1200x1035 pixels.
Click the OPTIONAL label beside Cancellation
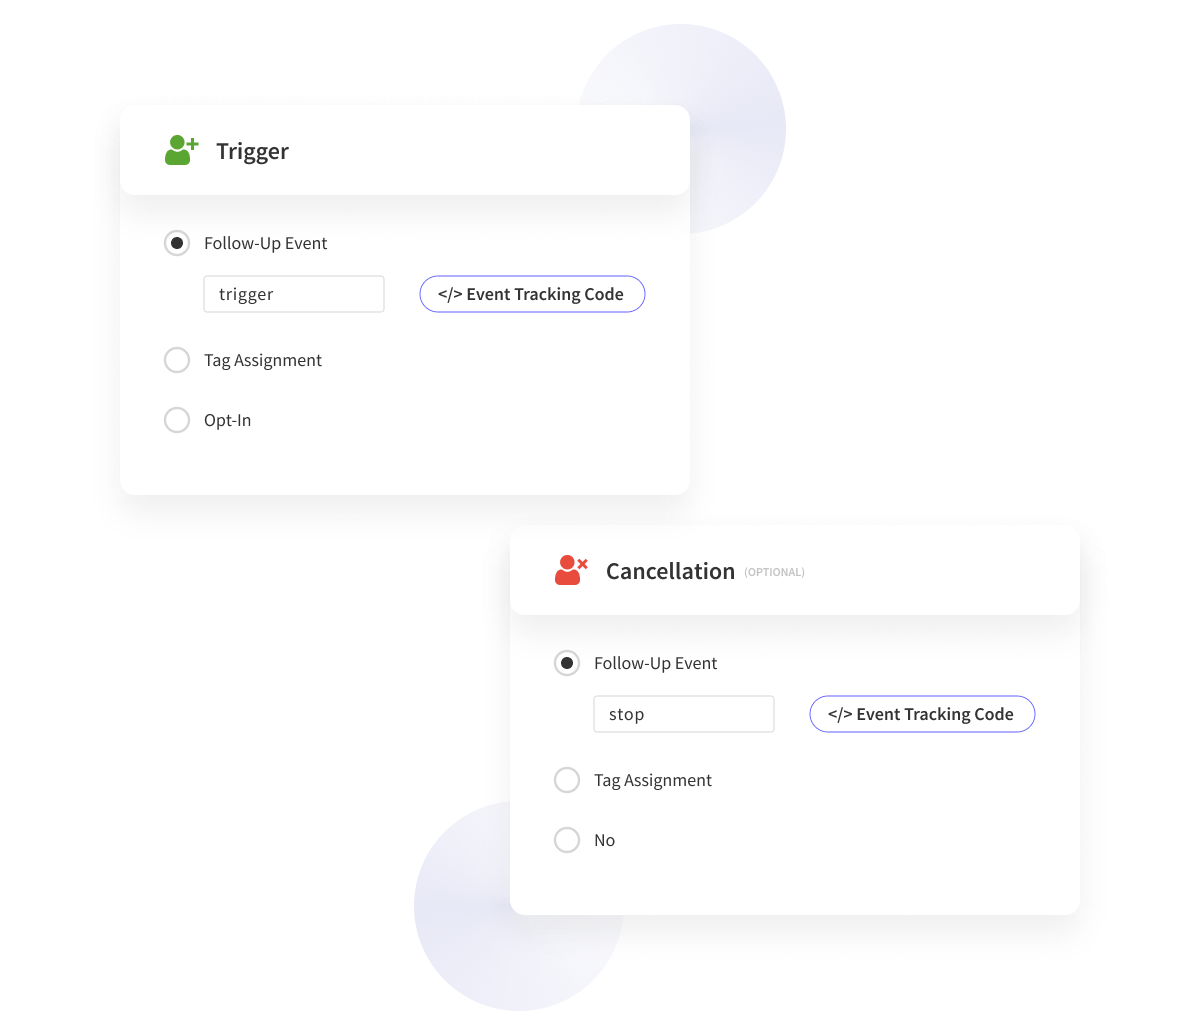point(774,572)
